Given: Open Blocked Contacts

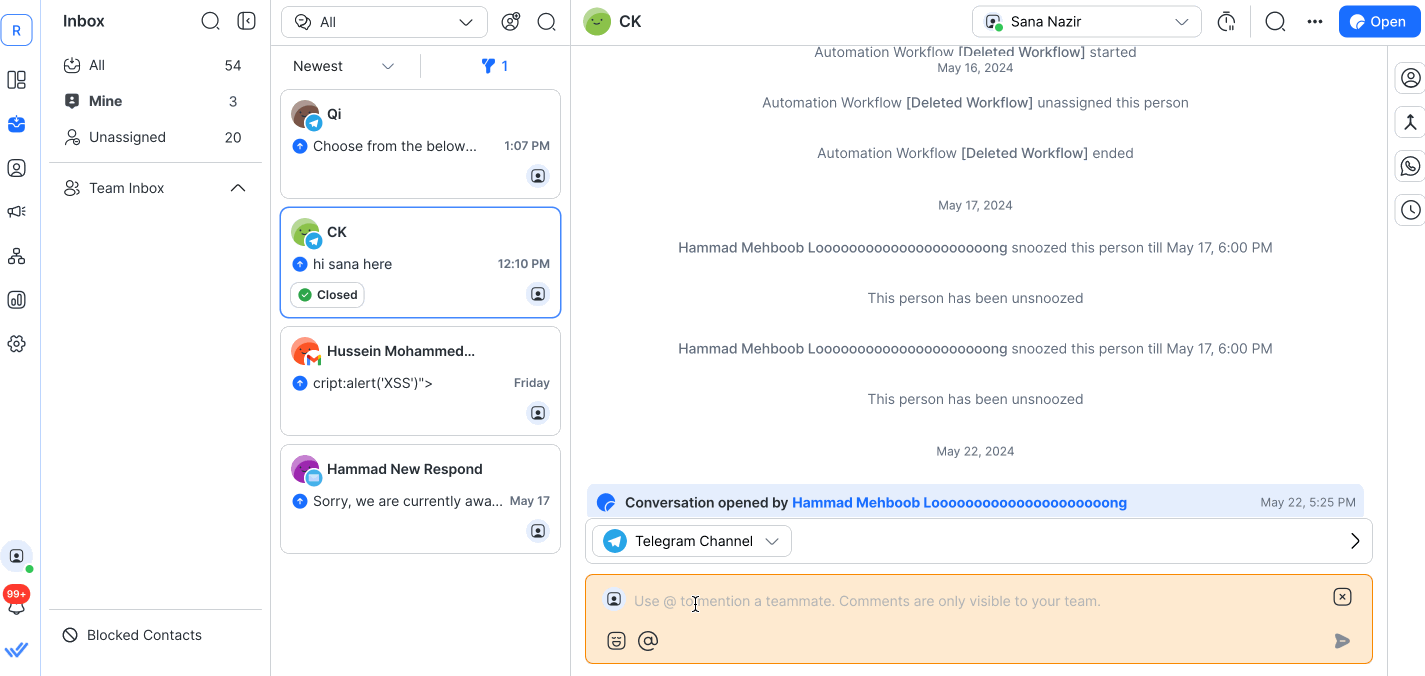Looking at the screenshot, I should [x=144, y=635].
